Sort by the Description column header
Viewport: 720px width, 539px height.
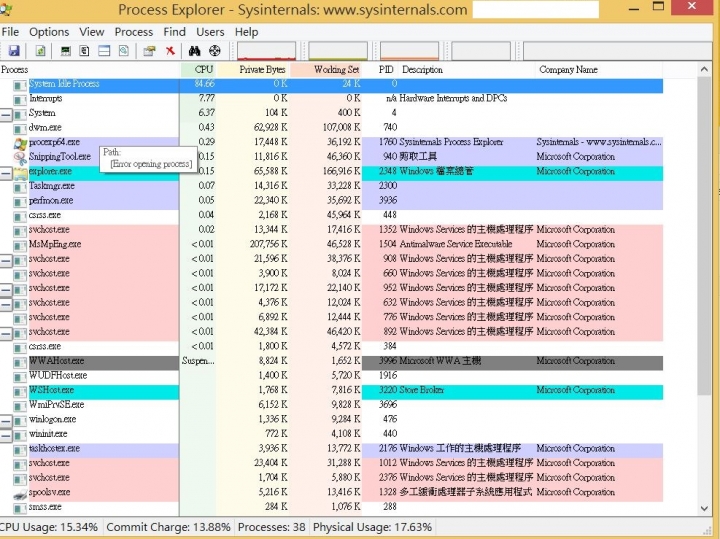pyautogui.click(x=467, y=70)
